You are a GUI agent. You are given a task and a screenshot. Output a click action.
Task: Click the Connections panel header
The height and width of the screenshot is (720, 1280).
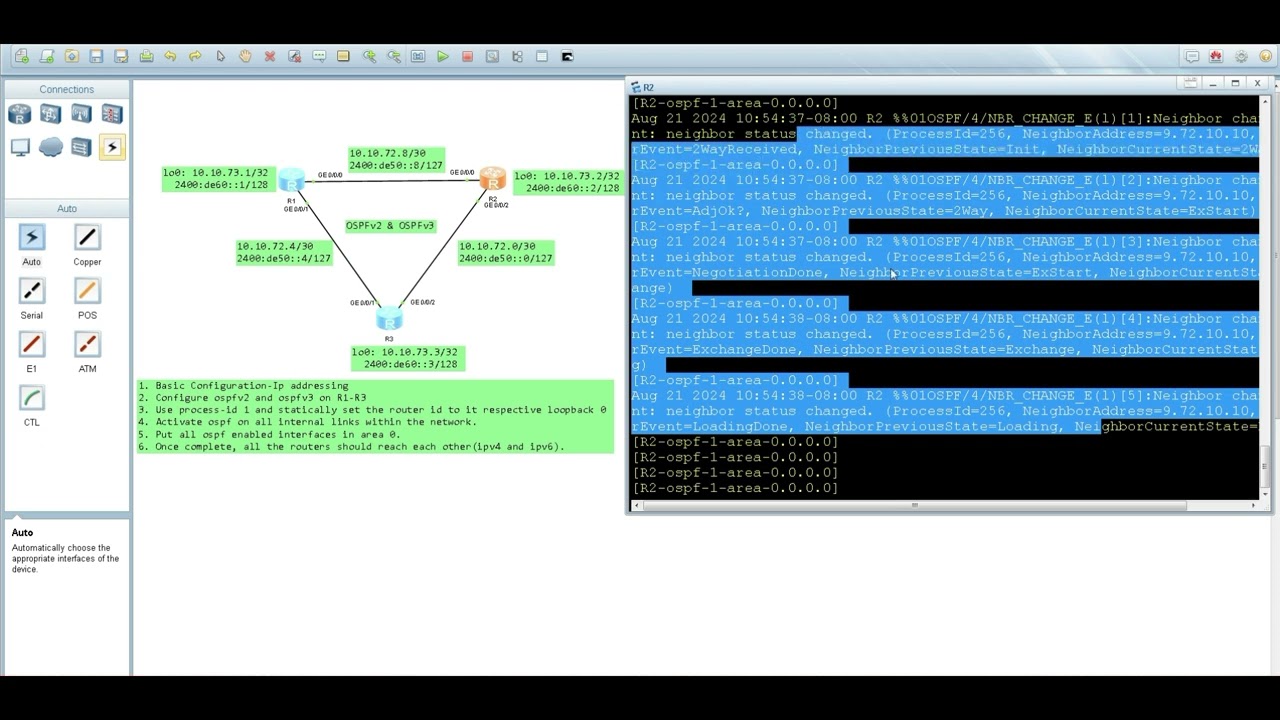67,90
